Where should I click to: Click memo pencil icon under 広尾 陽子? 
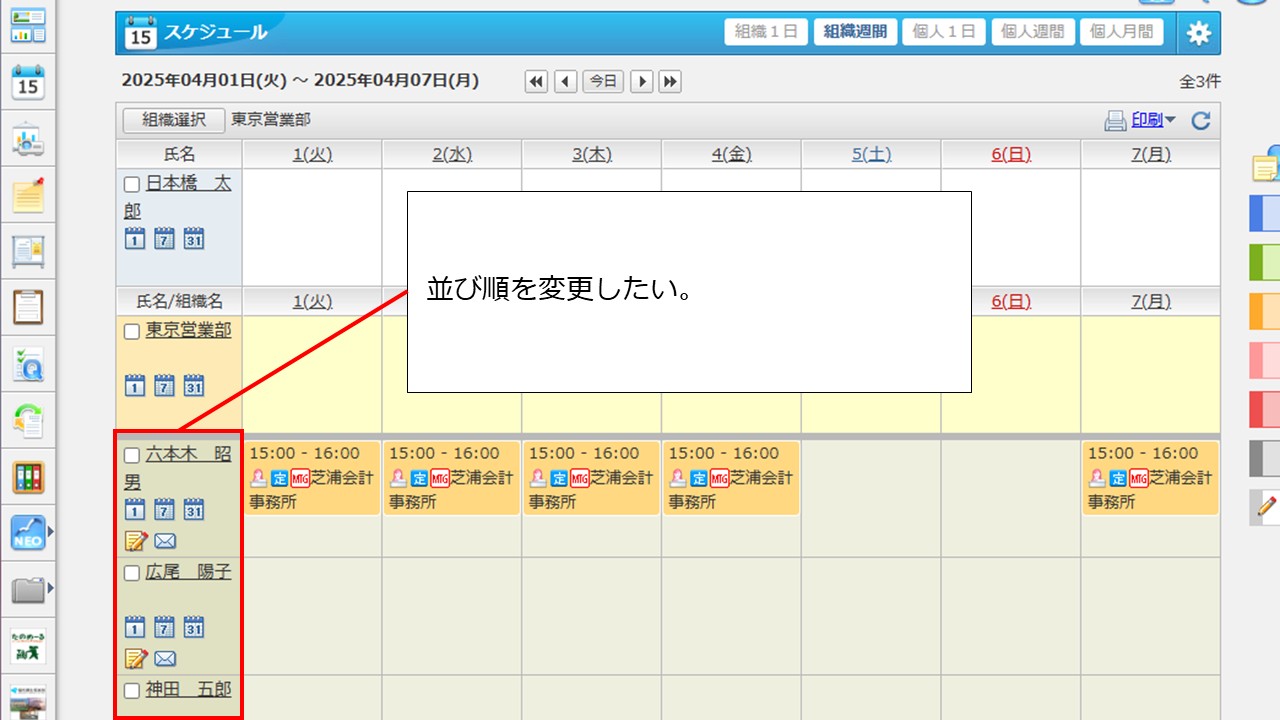coord(135,658)
